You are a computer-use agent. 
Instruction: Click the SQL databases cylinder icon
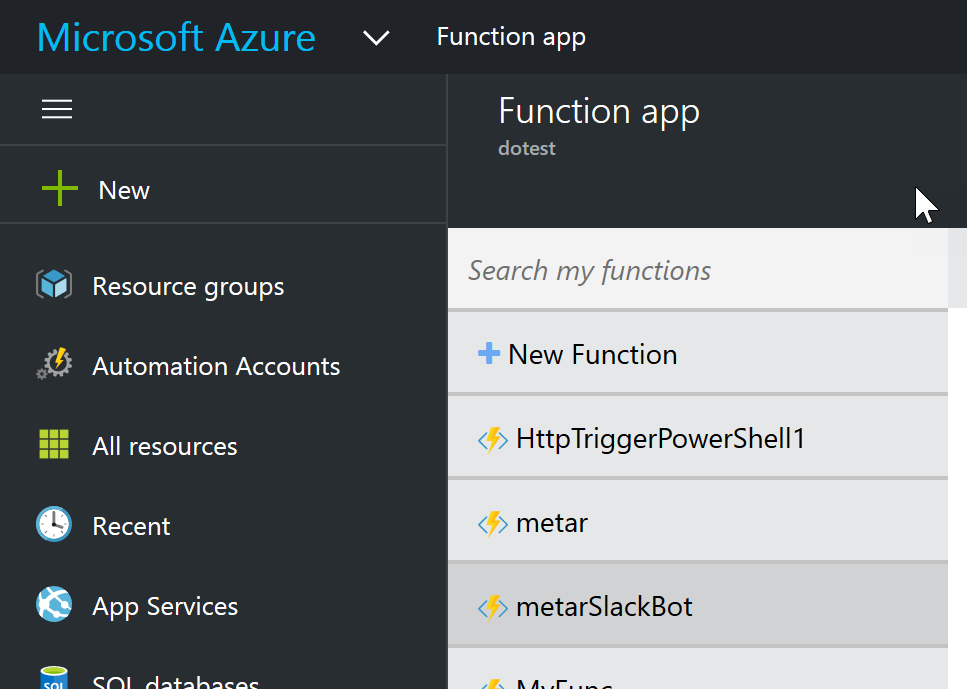click(x=54, y=677)
